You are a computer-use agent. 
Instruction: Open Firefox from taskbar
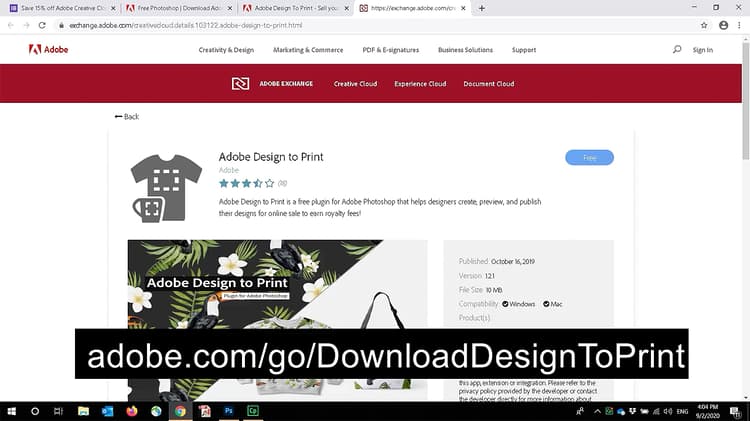(132, 411)
